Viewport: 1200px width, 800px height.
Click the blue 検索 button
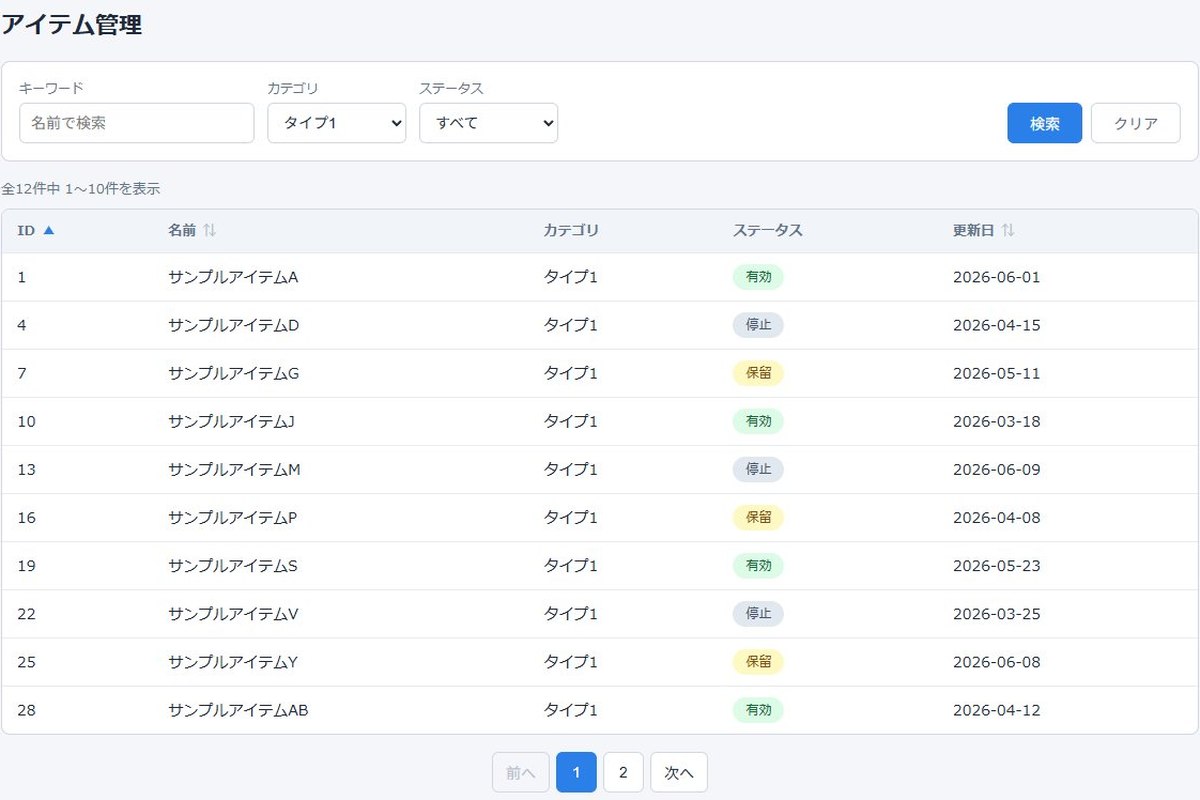[1044, 123]
